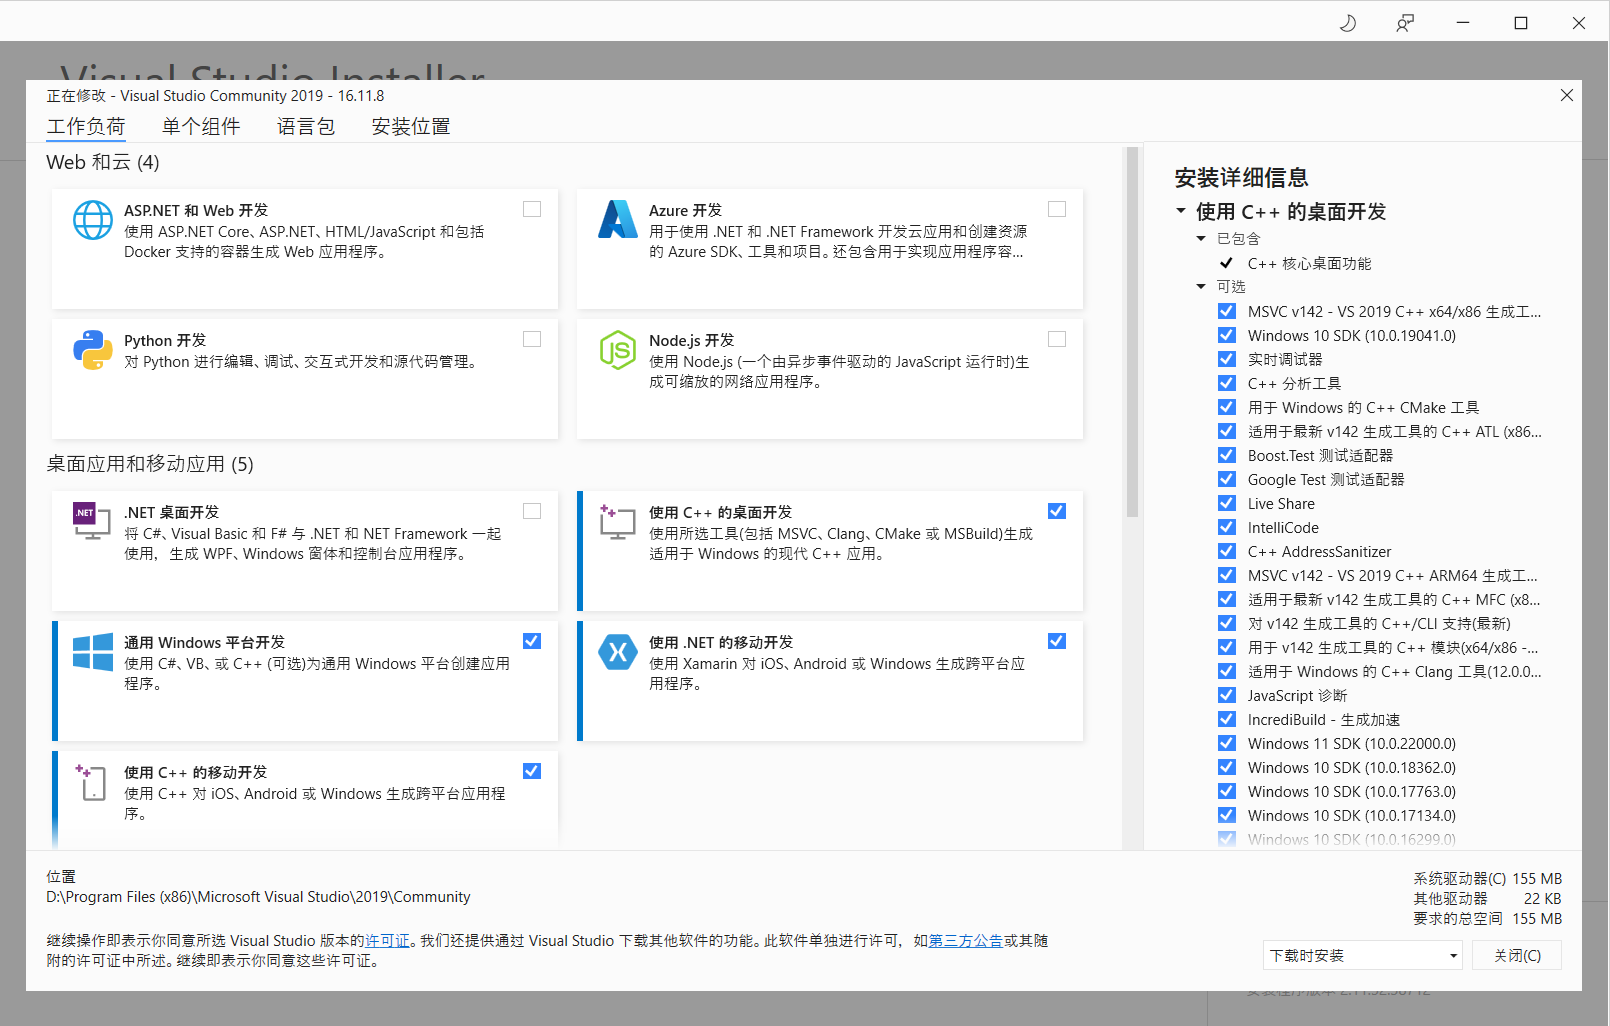Uncheck the Live Share component

(x=1227, y=503)
